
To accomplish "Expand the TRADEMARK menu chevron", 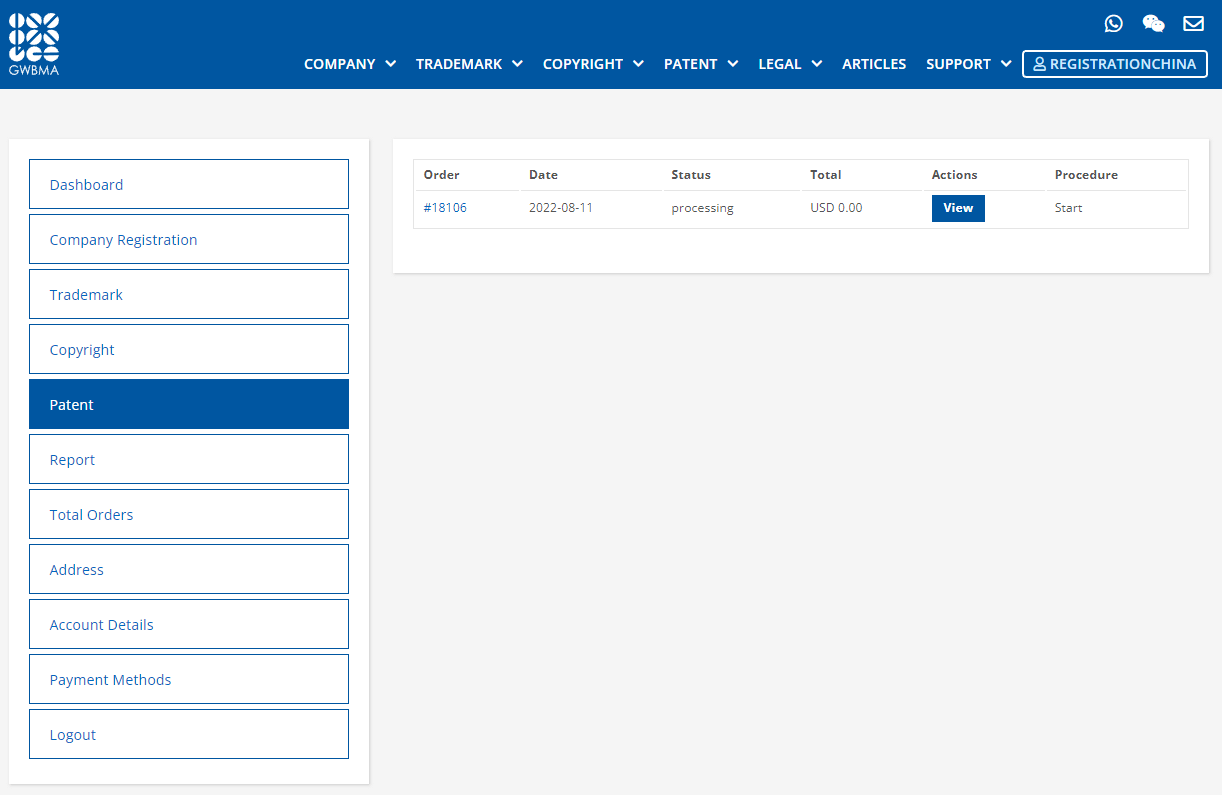I will click(x=518, y=64).
